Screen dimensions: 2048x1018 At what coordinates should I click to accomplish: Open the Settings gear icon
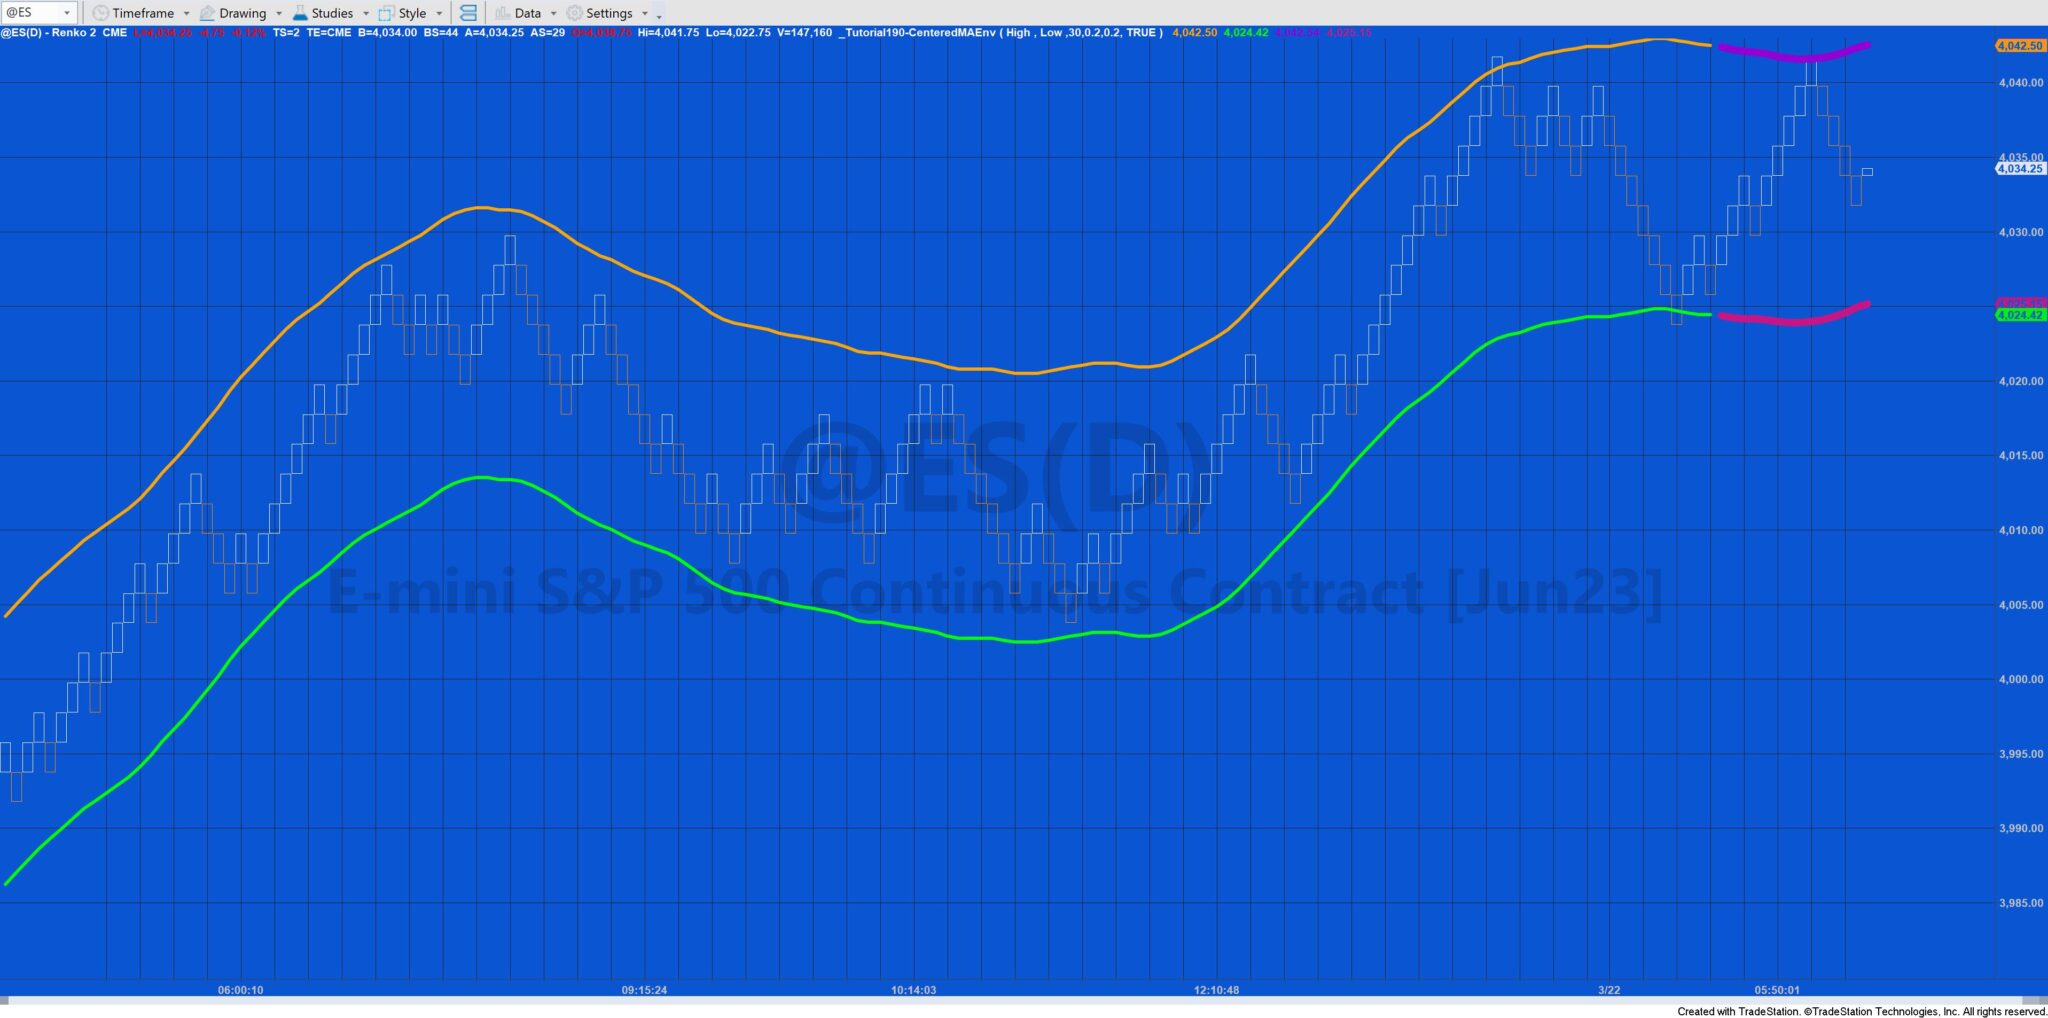(573, 12)
